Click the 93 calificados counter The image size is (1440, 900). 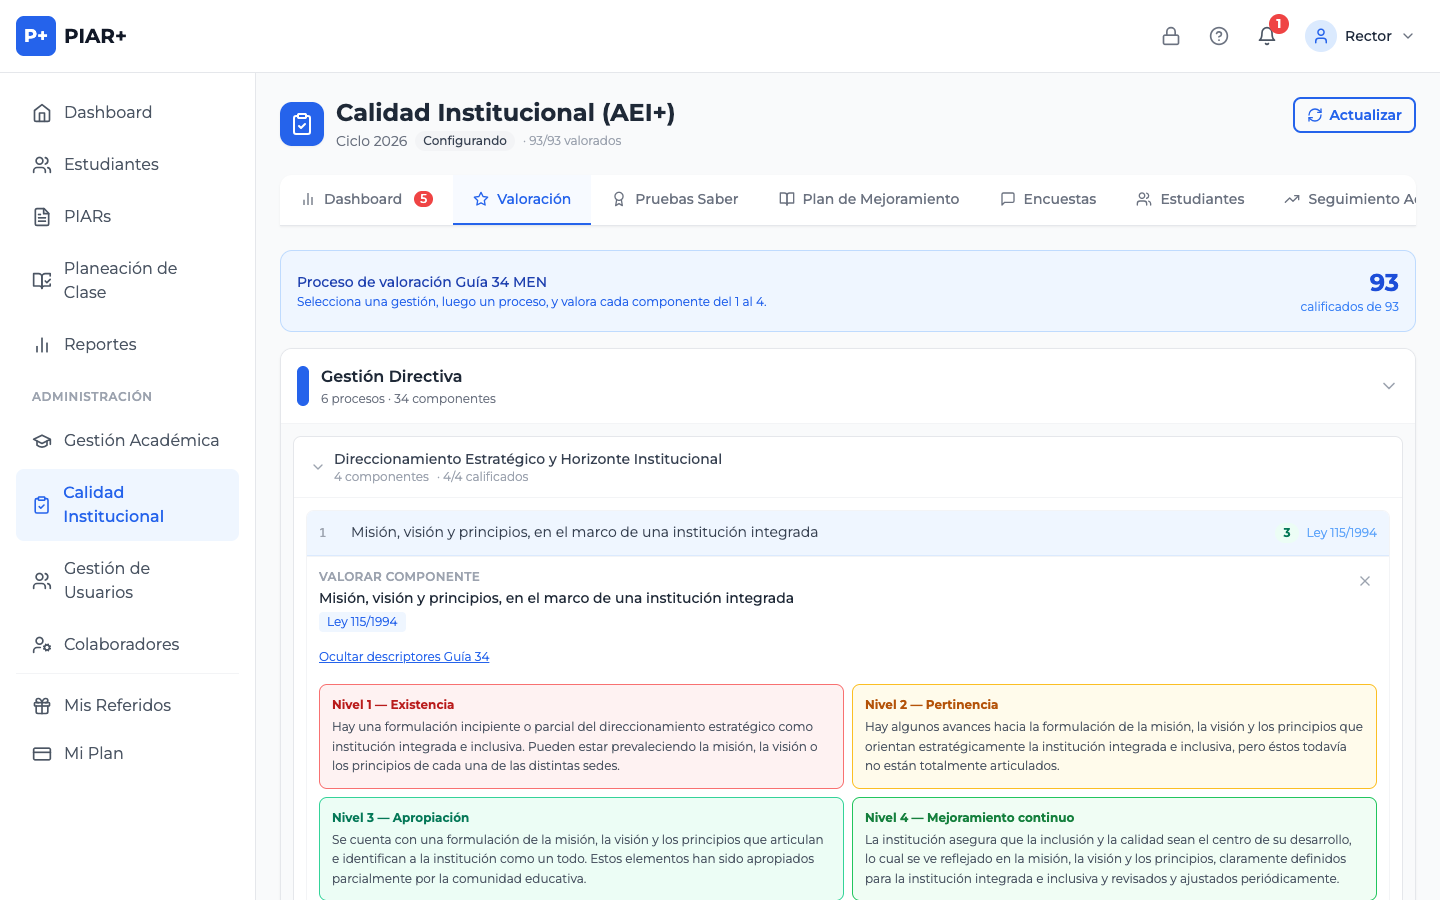[x=1349, y=291]
